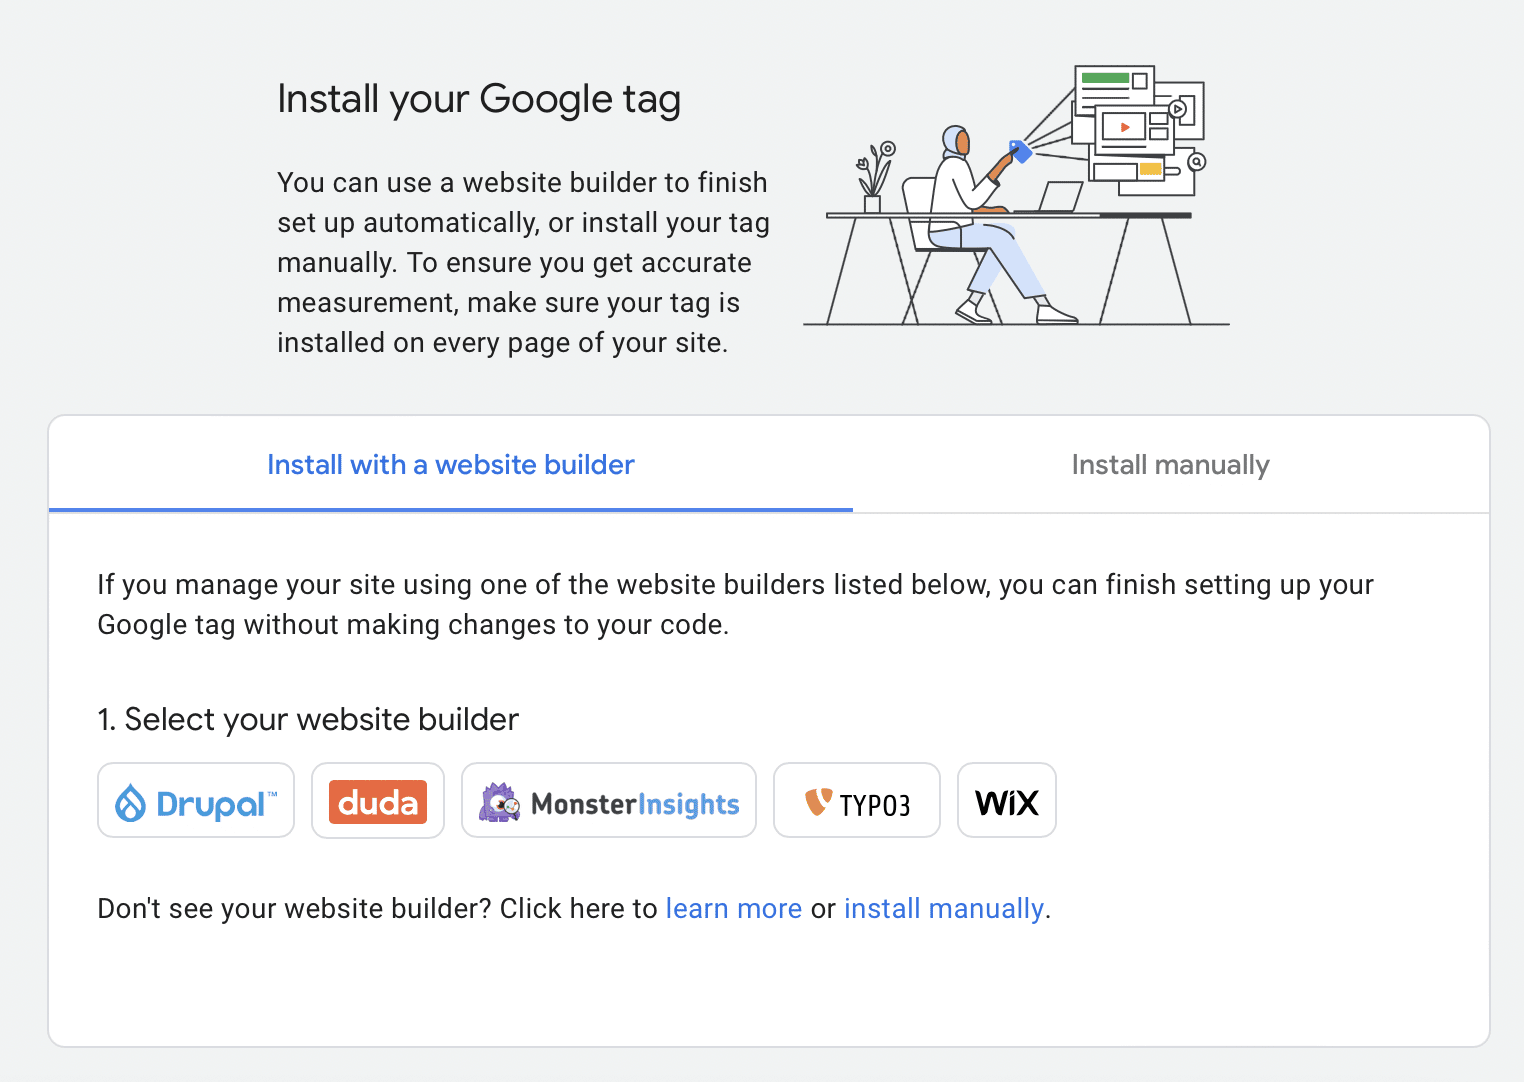This screenshot has height=1082, width=1524.
Task: Click the TYPO3 wordmark text
Action: (875, 805)
